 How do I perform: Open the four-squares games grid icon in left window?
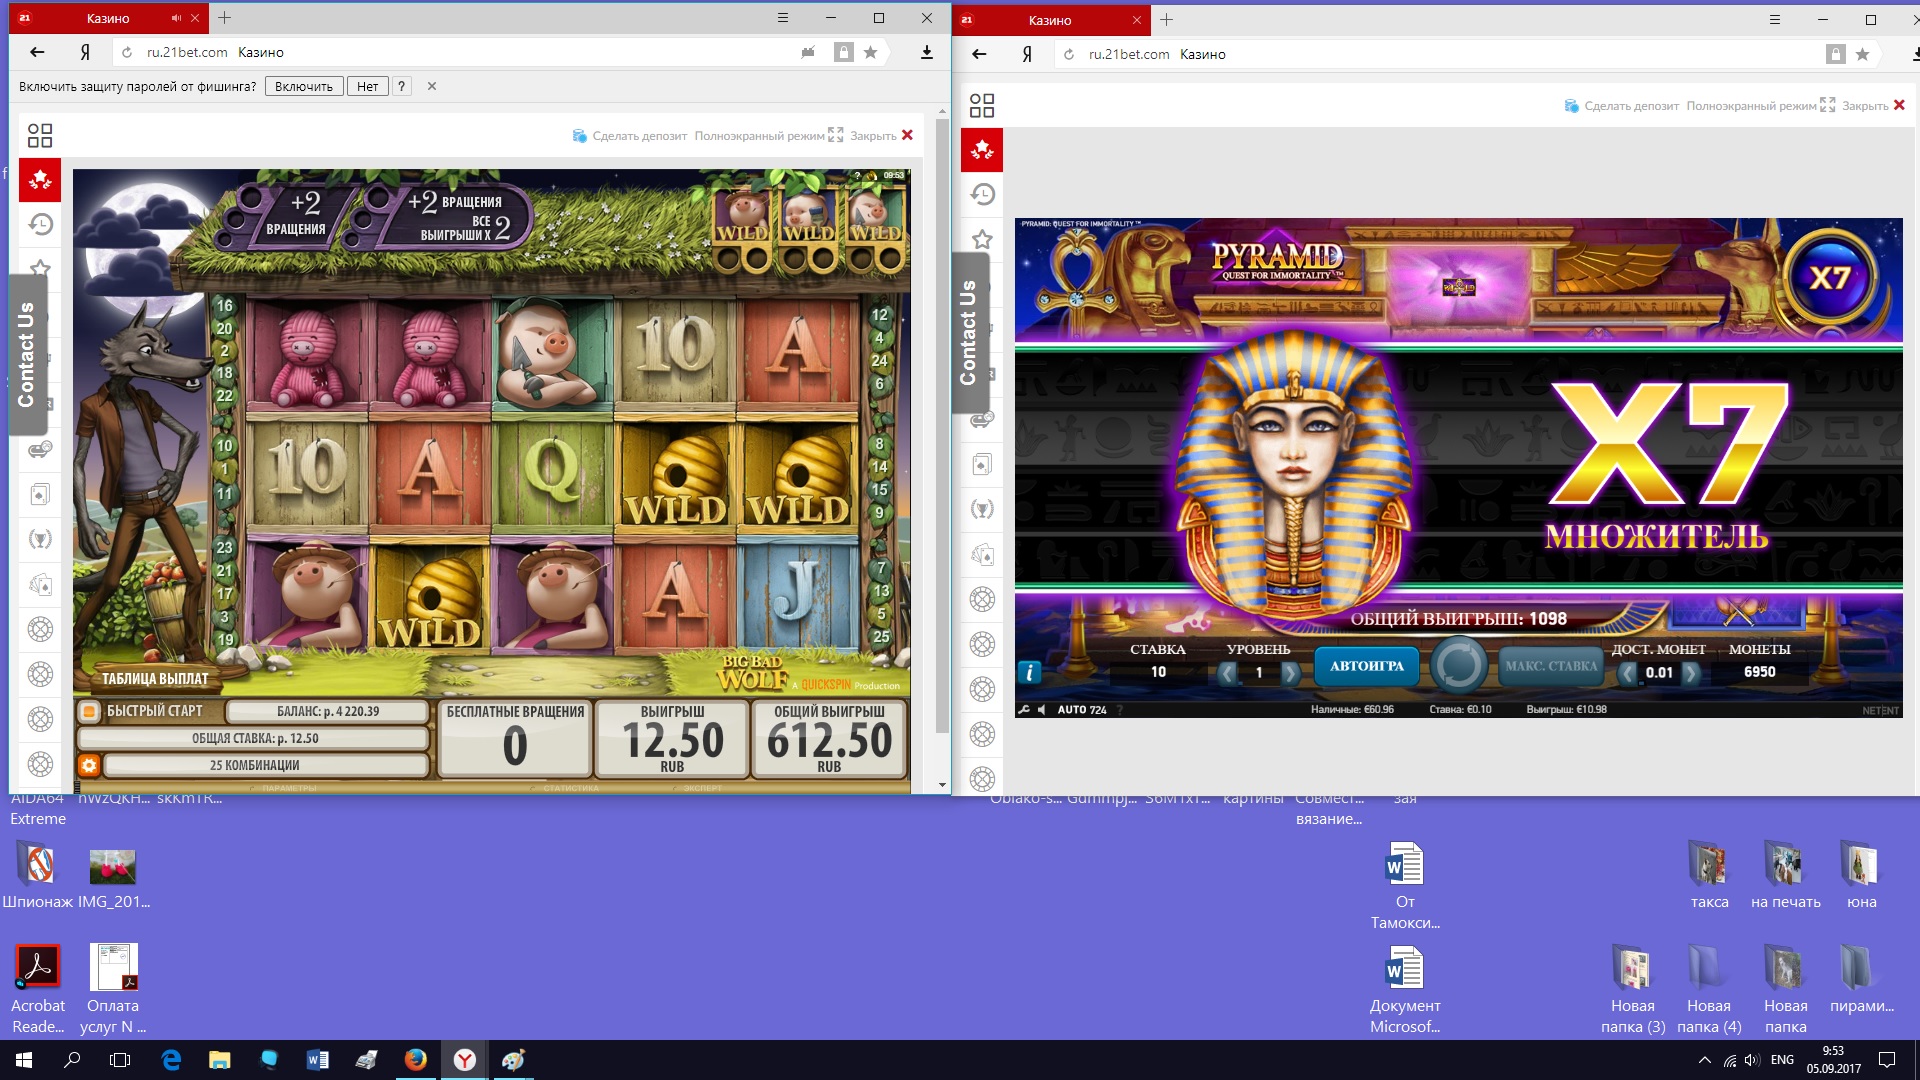click(x=40, y=135)
